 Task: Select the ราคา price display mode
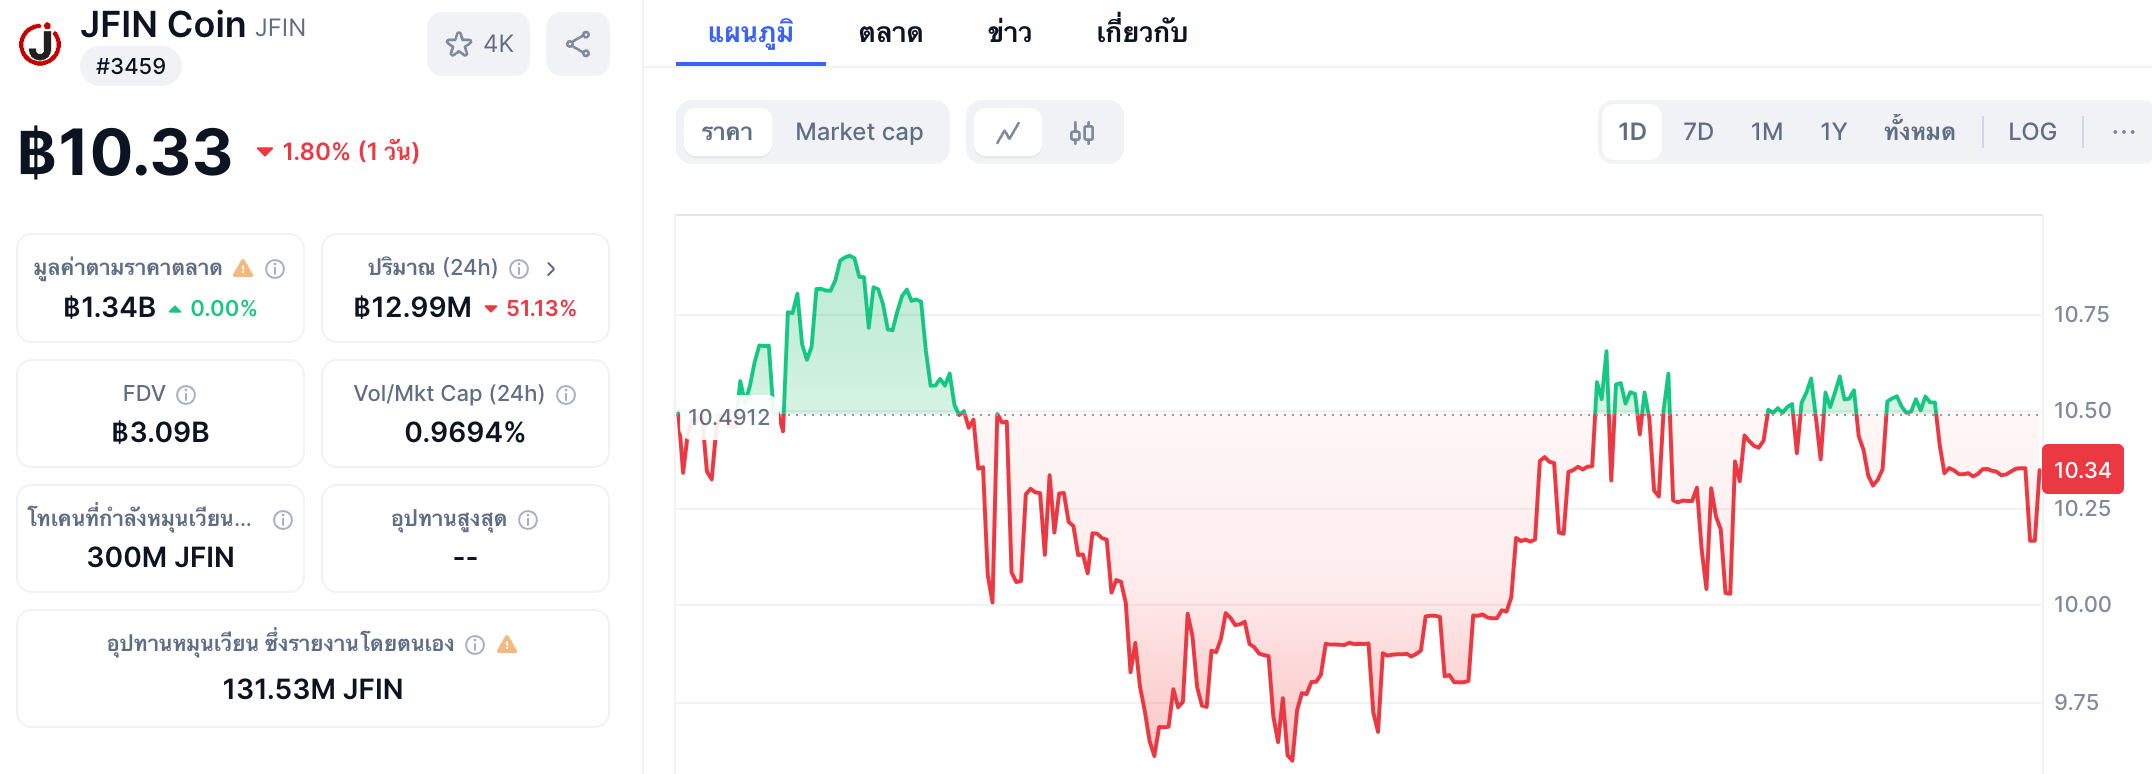pyautogui.click(x=728, y=132)
